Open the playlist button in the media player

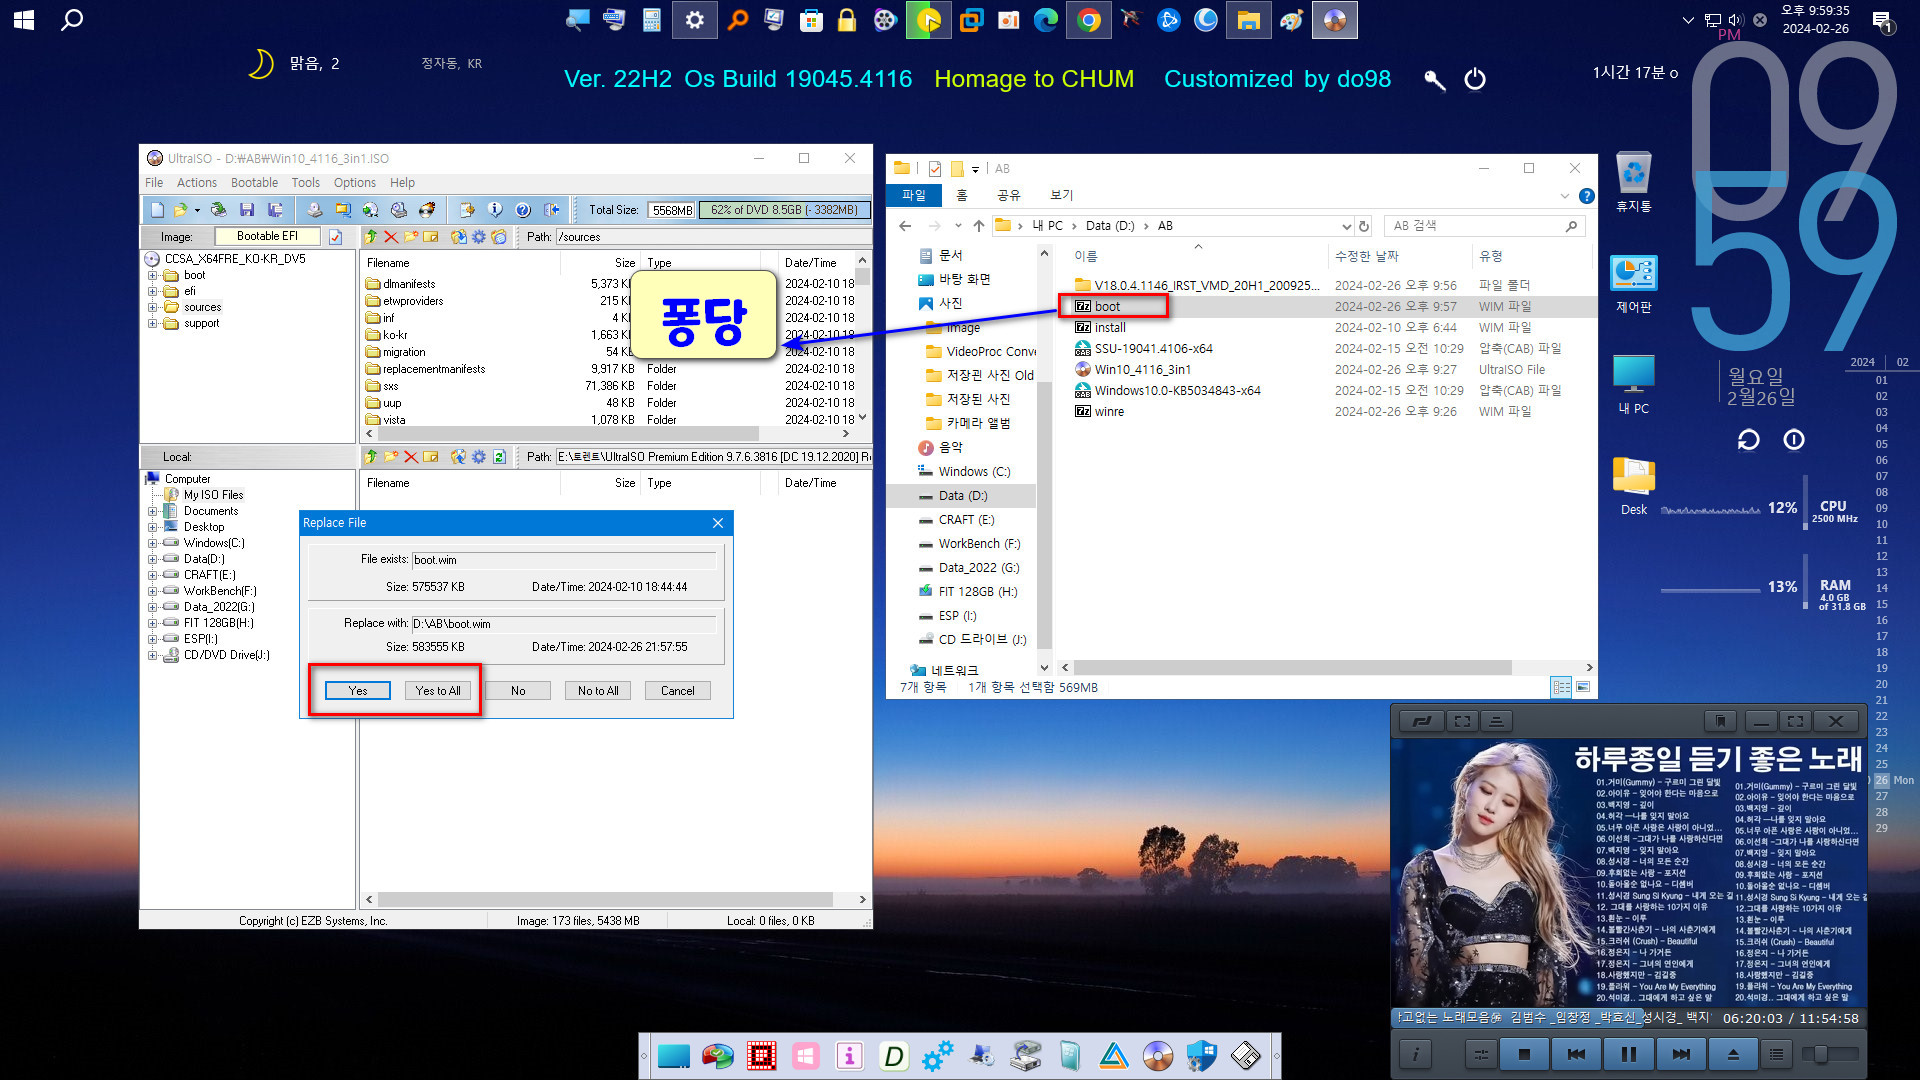click(1776, 1054)
